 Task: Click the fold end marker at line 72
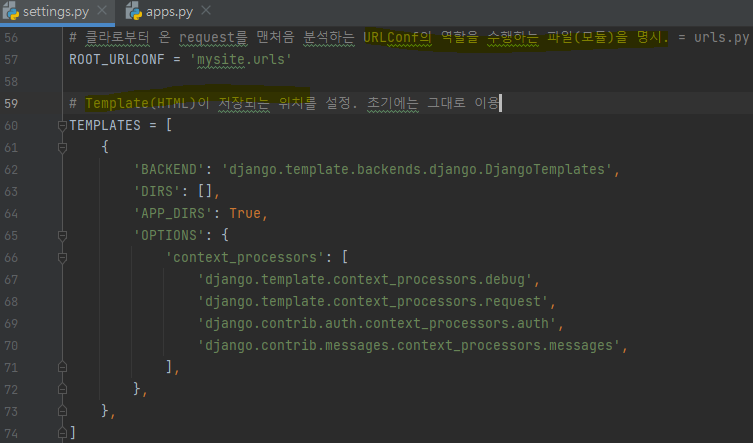point(62,389)
